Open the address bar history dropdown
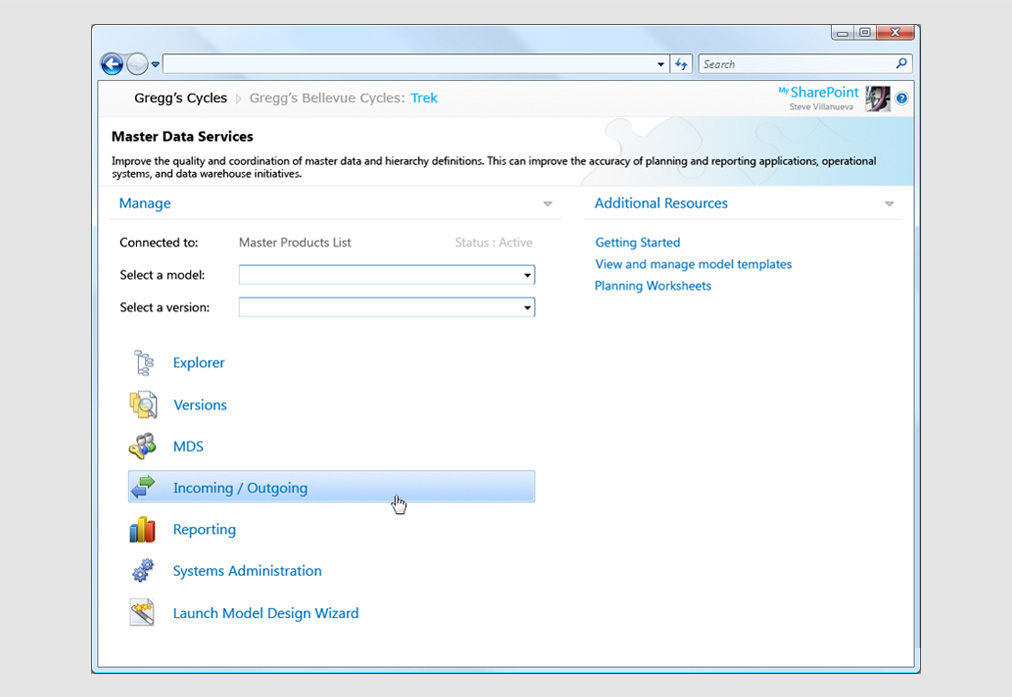1012x697 pixels. (x=661, y=64)
